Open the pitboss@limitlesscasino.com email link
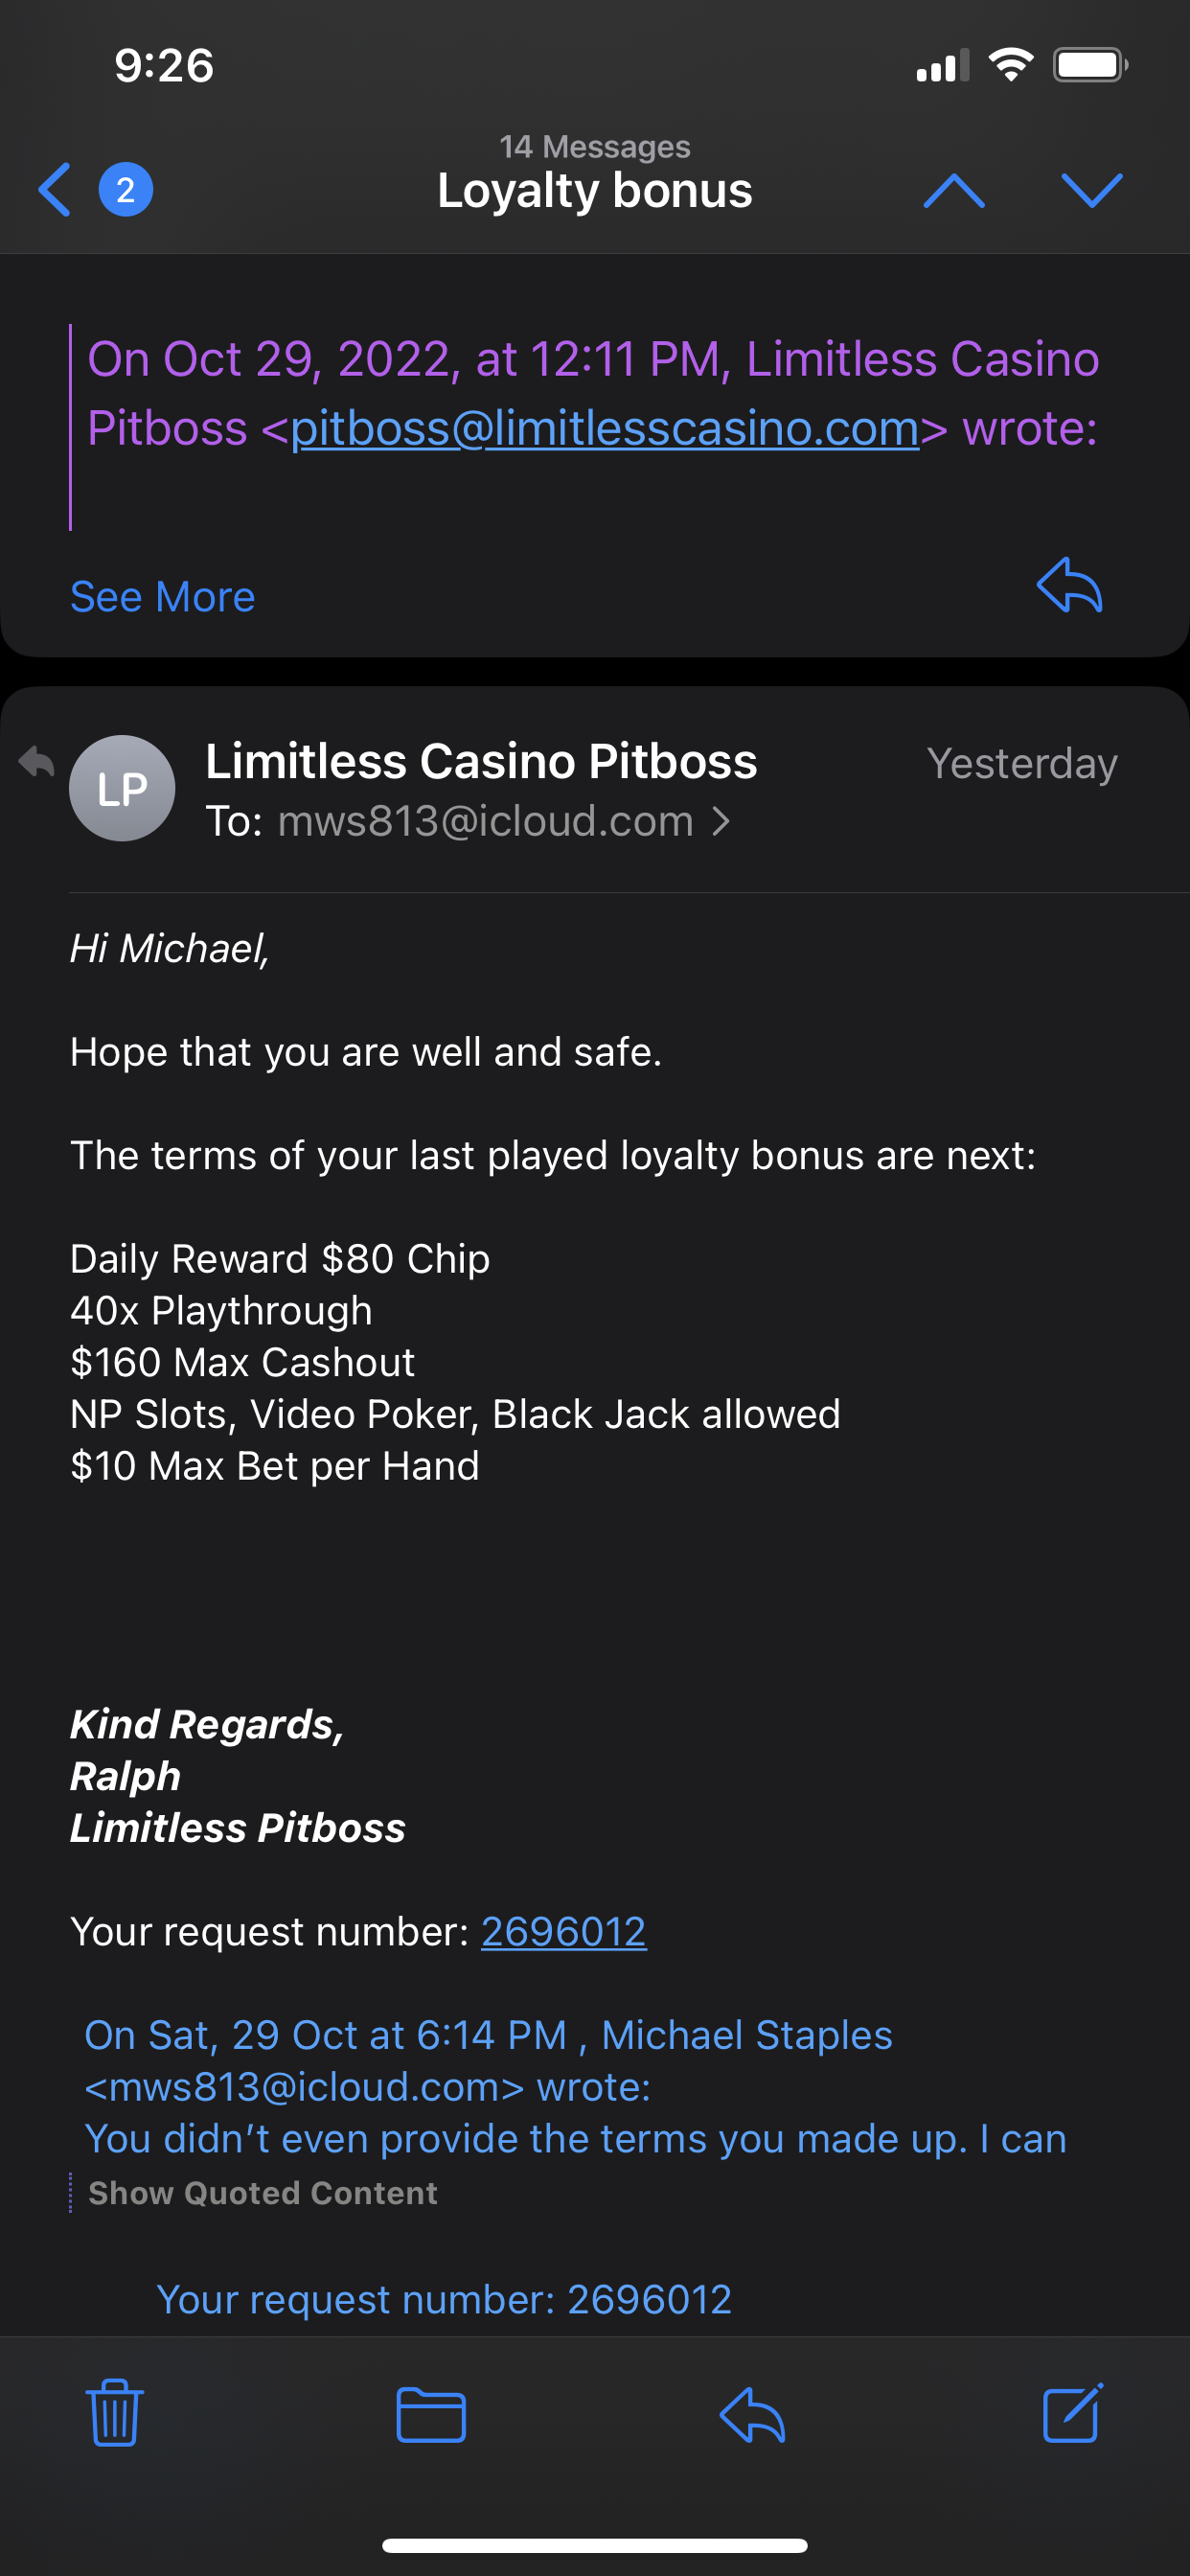This screenshot has height=2576, width=1190. tap(604, 429)
